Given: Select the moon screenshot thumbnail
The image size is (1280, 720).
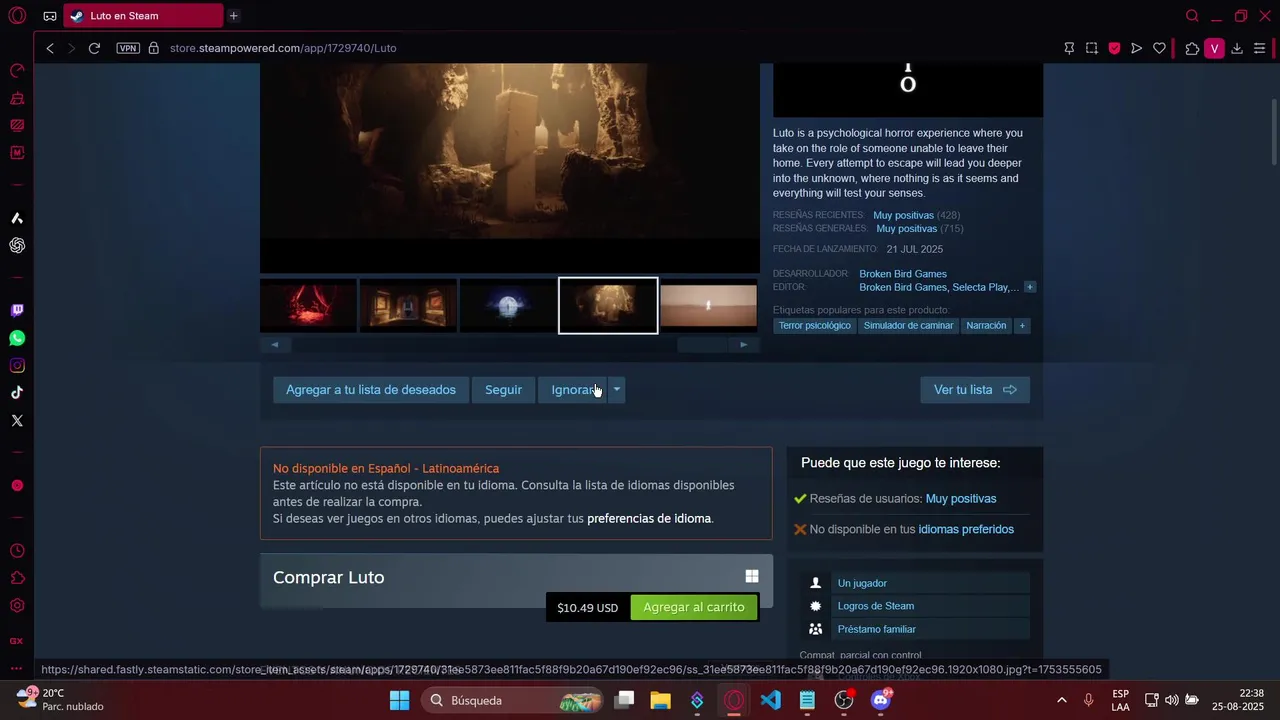Looking at the screenshot, I should click(x=508, y=306).
